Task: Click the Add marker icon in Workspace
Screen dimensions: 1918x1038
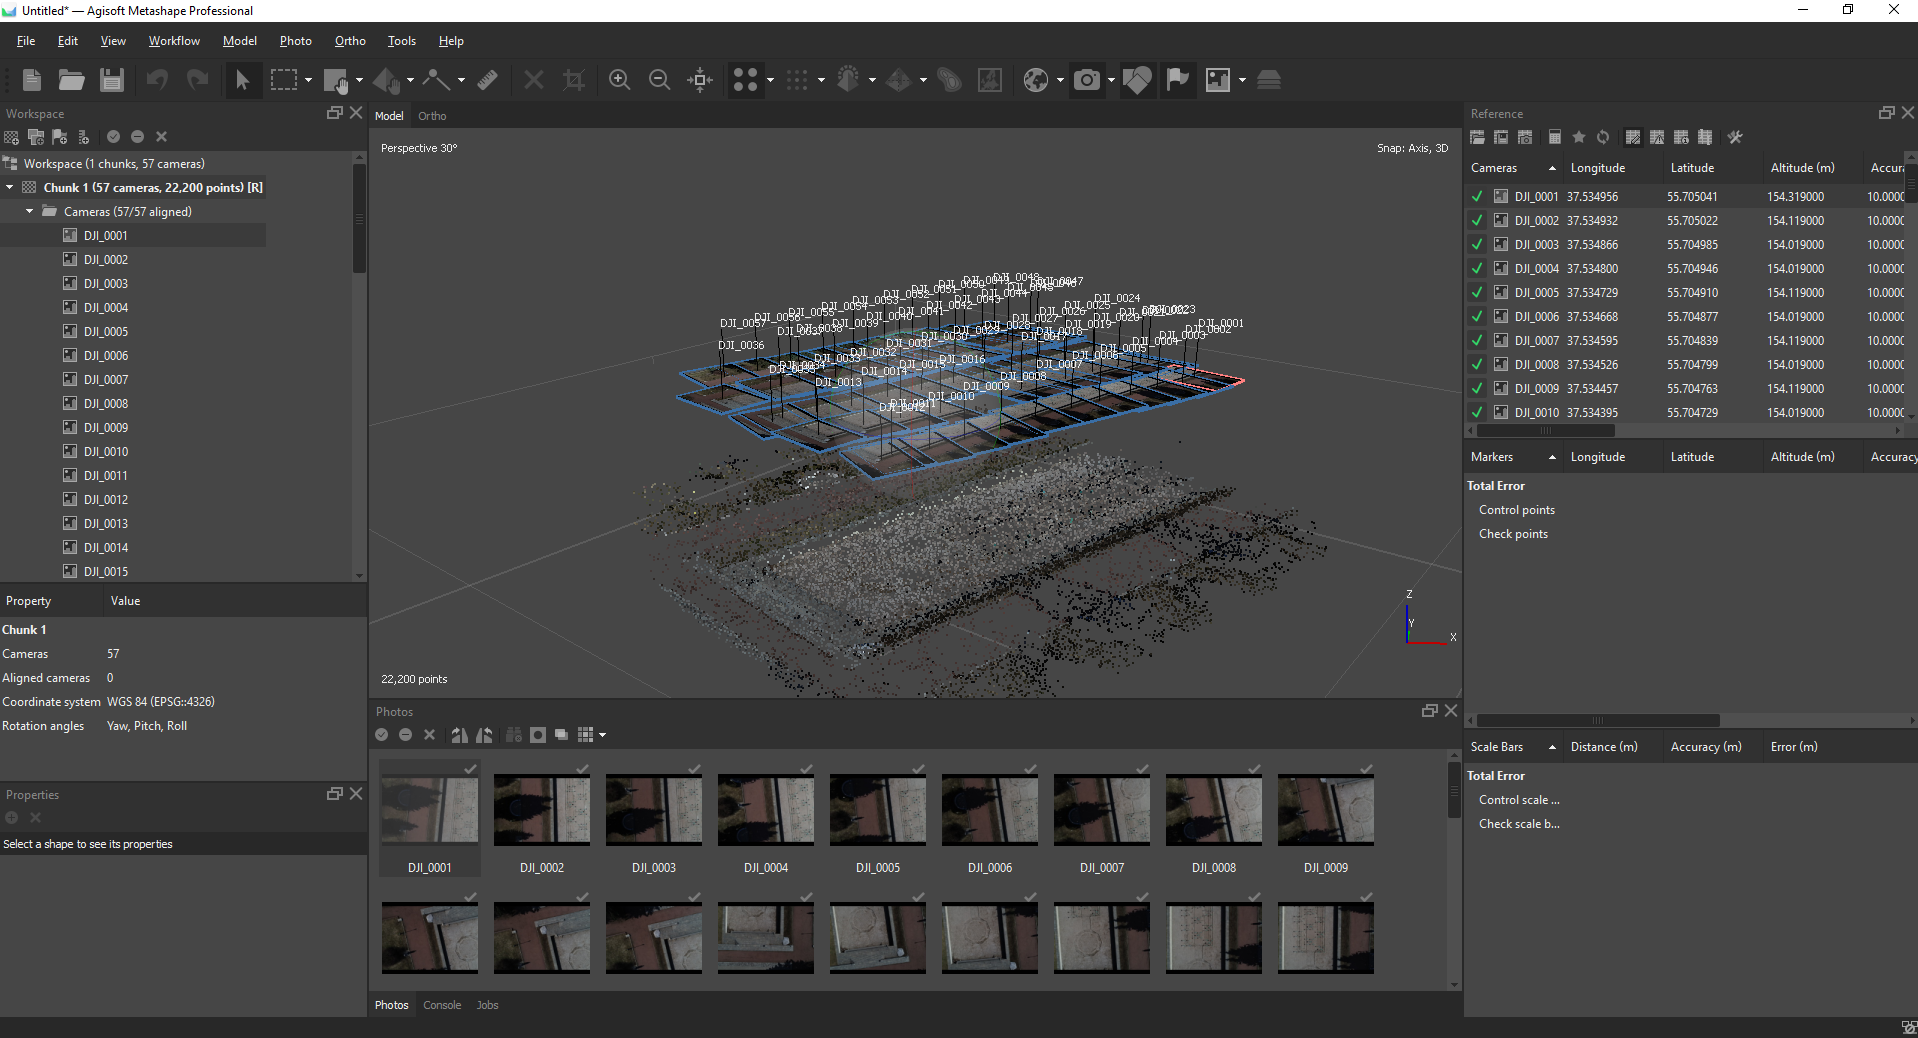Action: 60,137
